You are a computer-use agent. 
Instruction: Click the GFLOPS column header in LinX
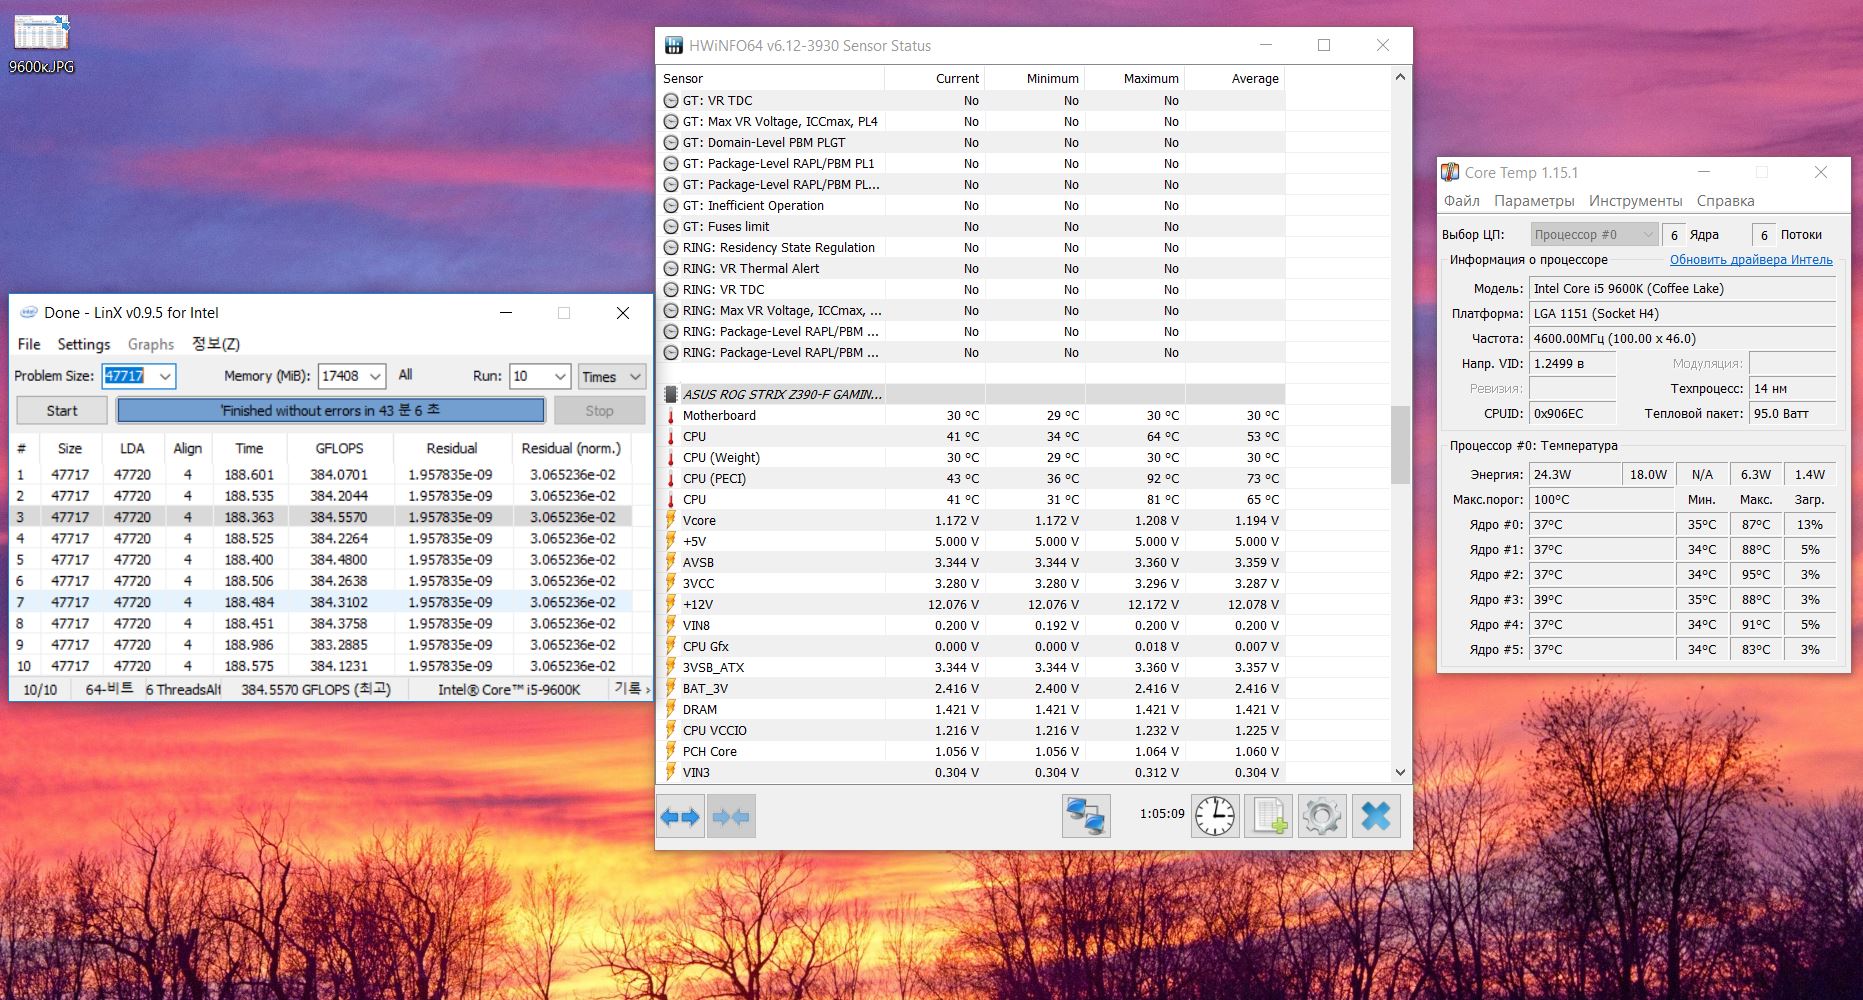pyautogui.click(x=339, y=449)
